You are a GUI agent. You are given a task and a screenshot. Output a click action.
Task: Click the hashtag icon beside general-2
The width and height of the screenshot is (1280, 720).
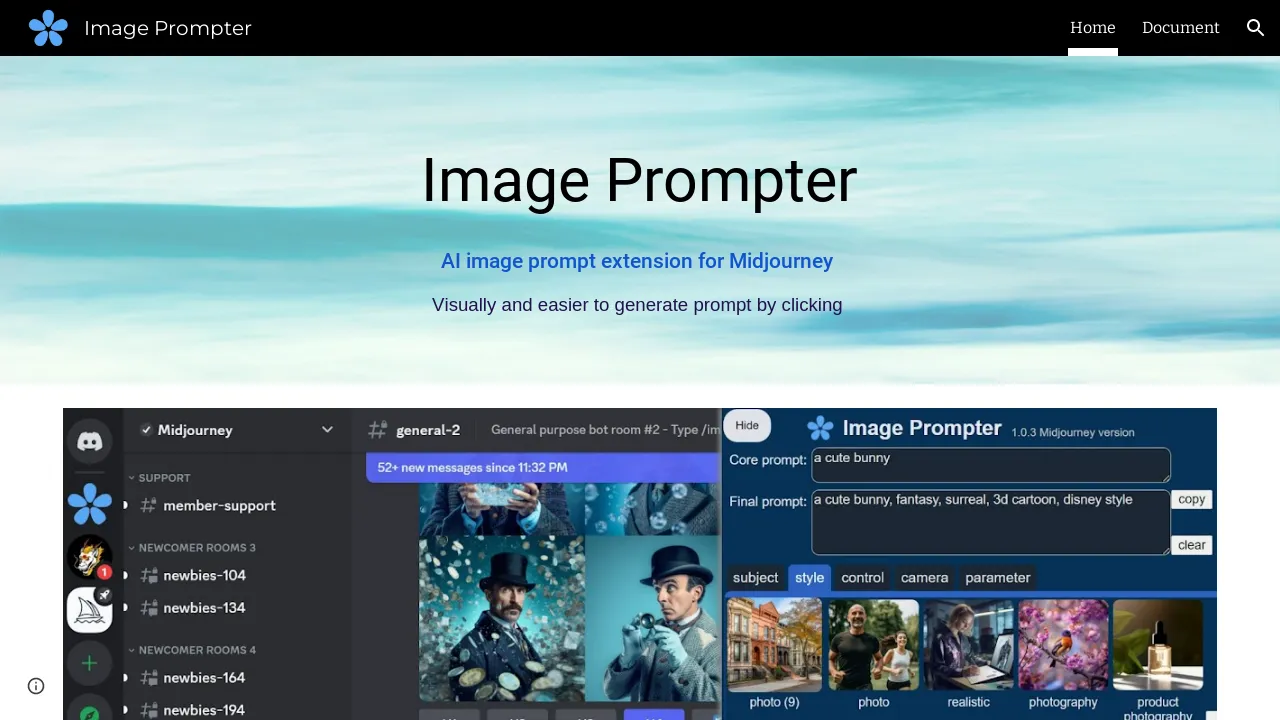(x=376, y=429)
